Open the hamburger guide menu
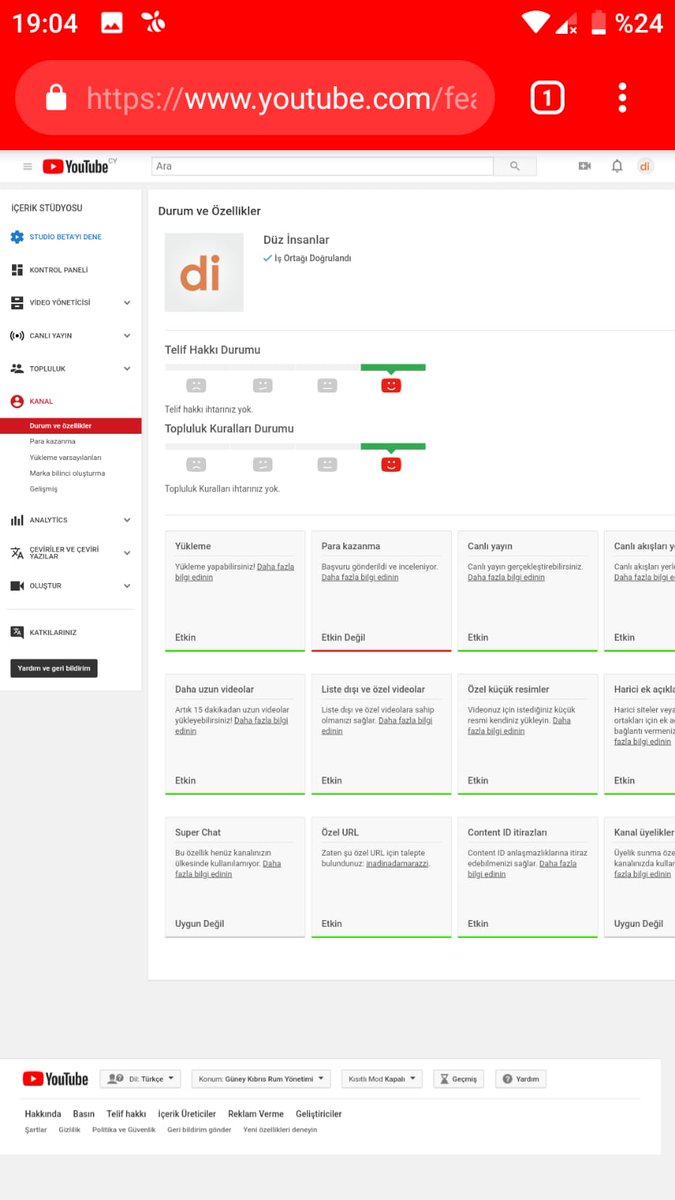Screen dimensions: 675x1200 [27, 166]
